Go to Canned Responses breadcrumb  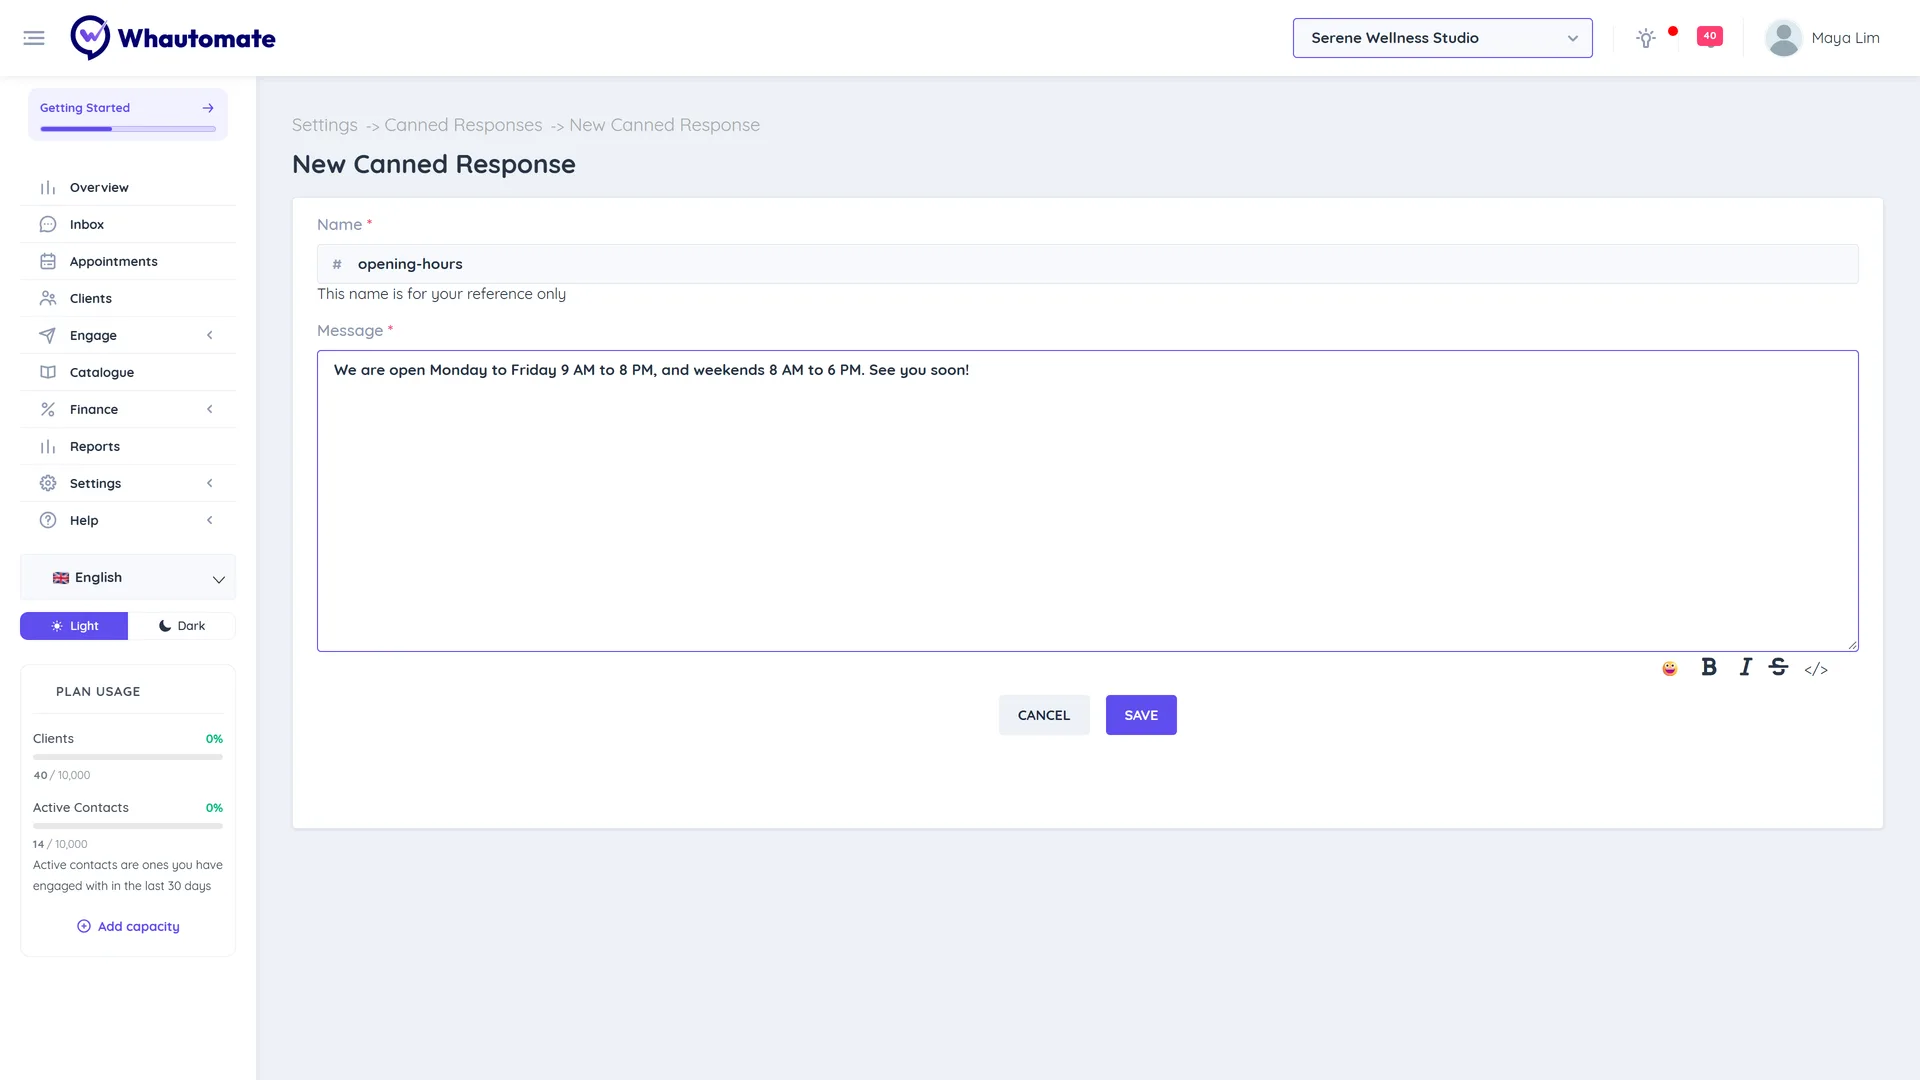pos(463,125)
